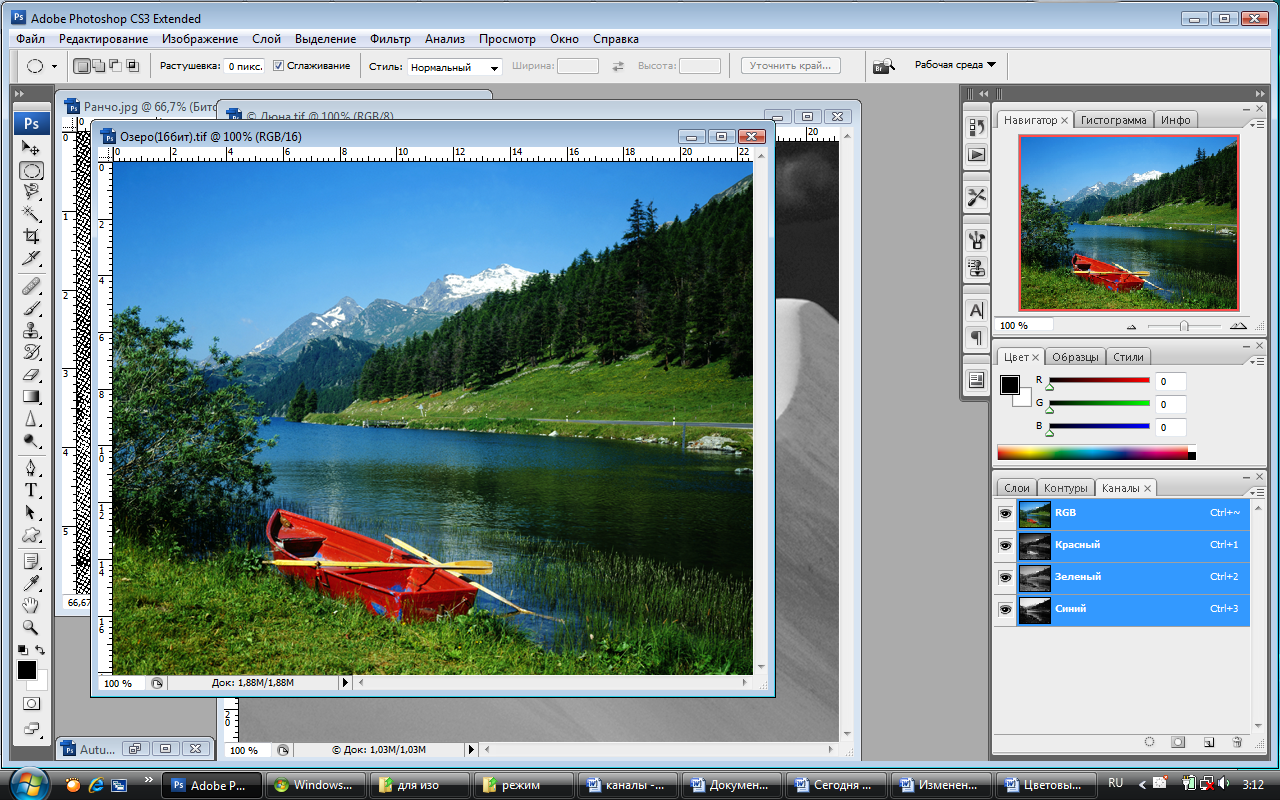Choose Add to selection mode button
Screen dimensions: 1280x800
tap(99, 66)
